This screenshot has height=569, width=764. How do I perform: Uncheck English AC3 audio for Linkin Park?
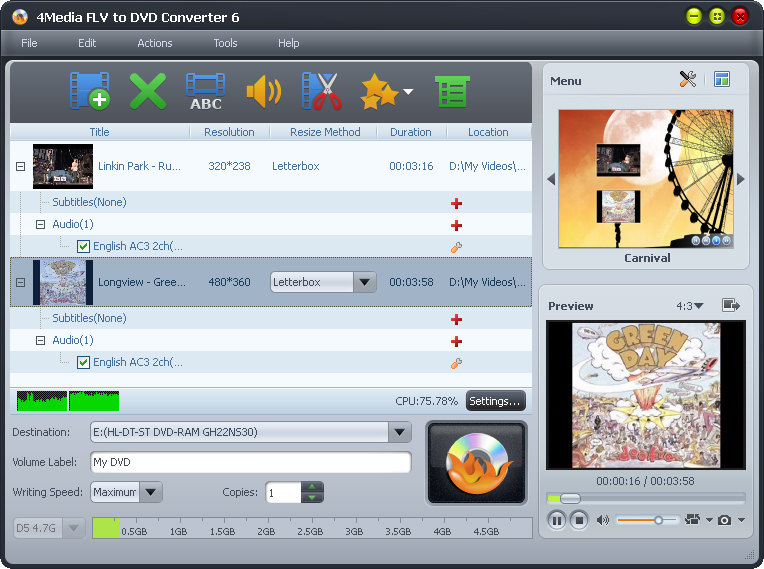point(84,246)
